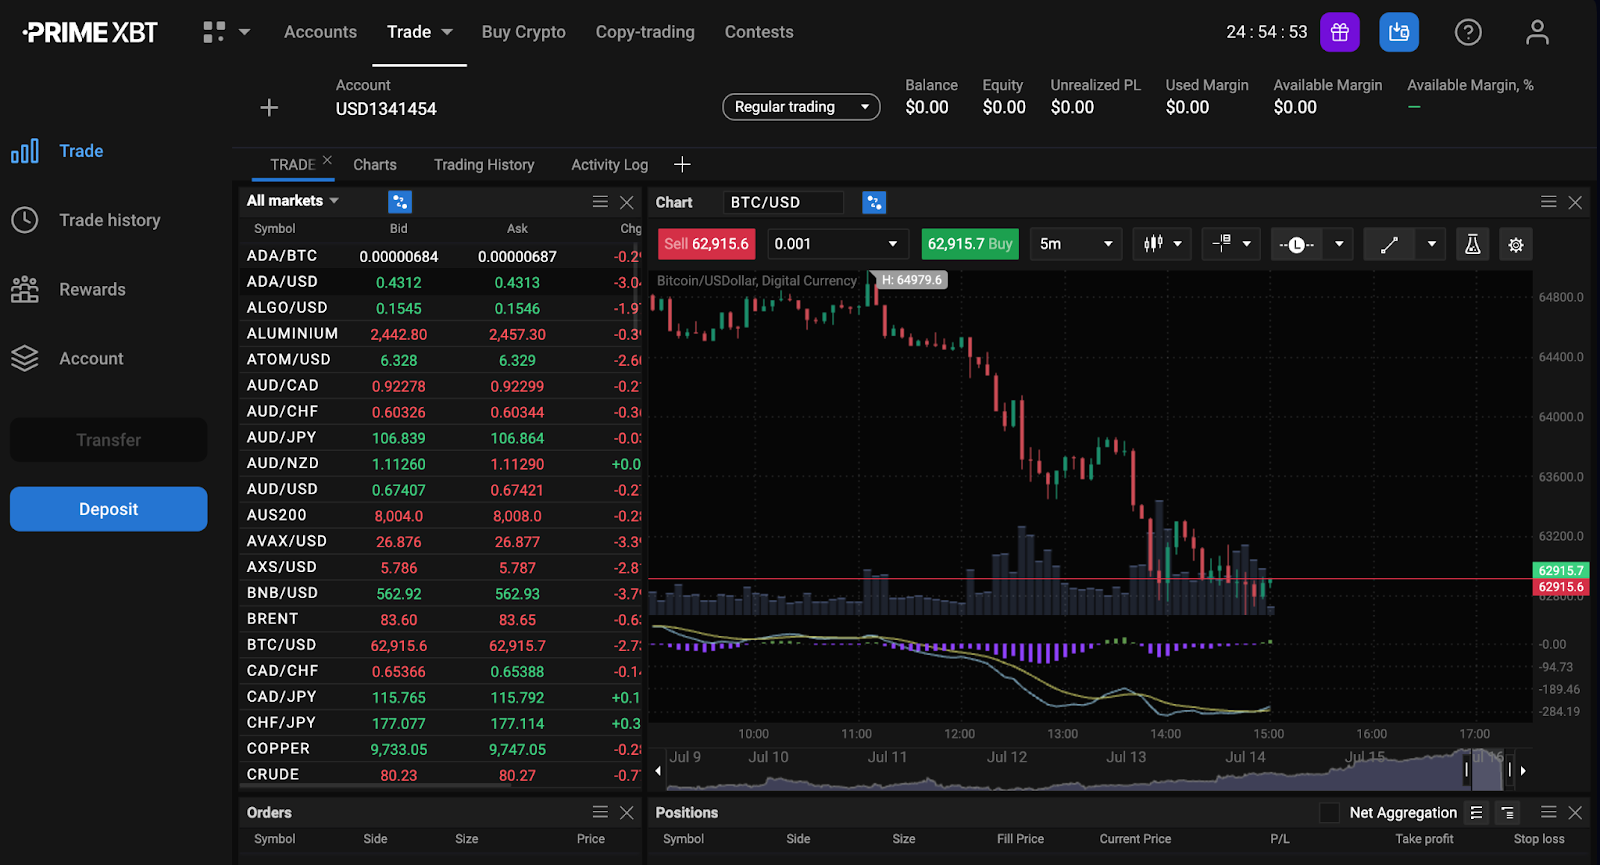Toggle positions nested list view icon

(x=1507, y=813)
